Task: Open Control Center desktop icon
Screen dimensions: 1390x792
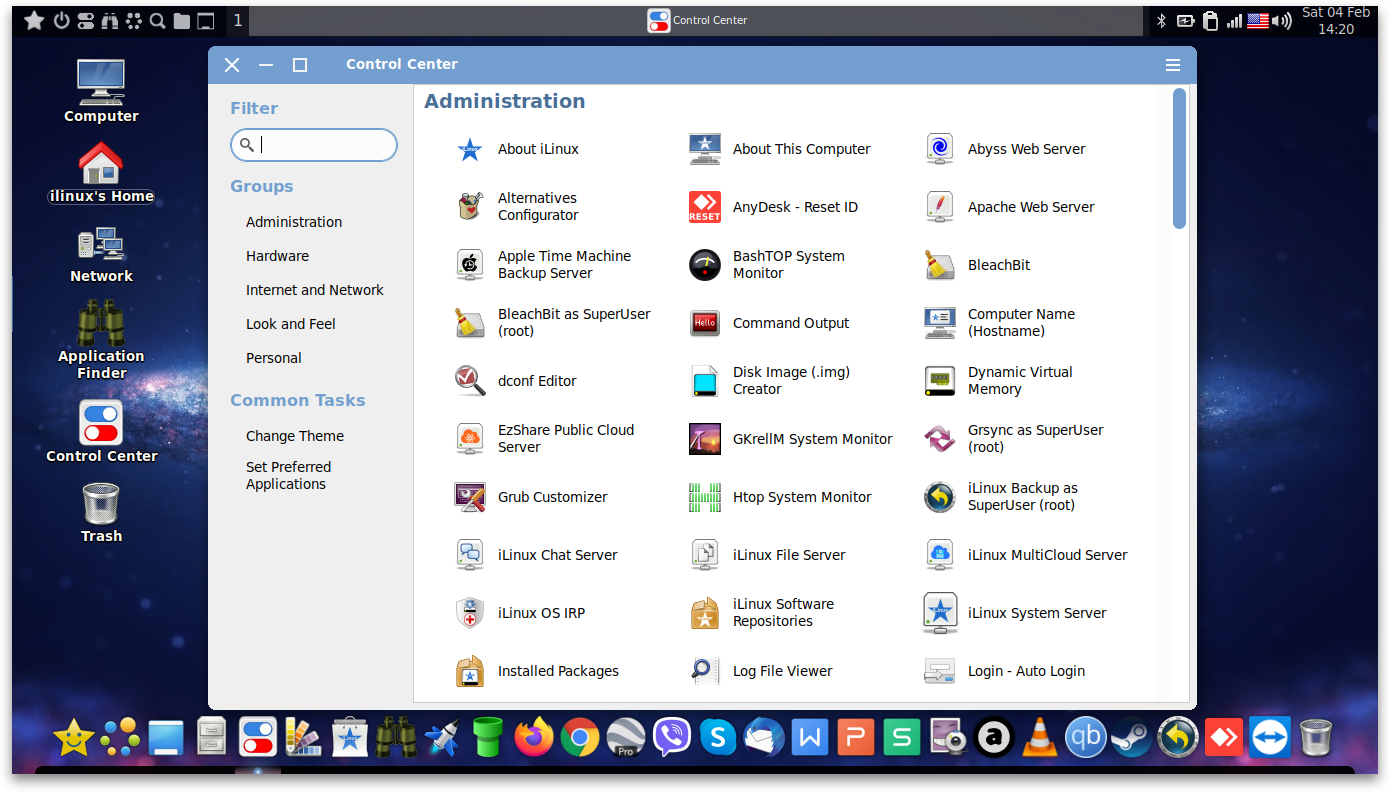Action: (101, 432)
